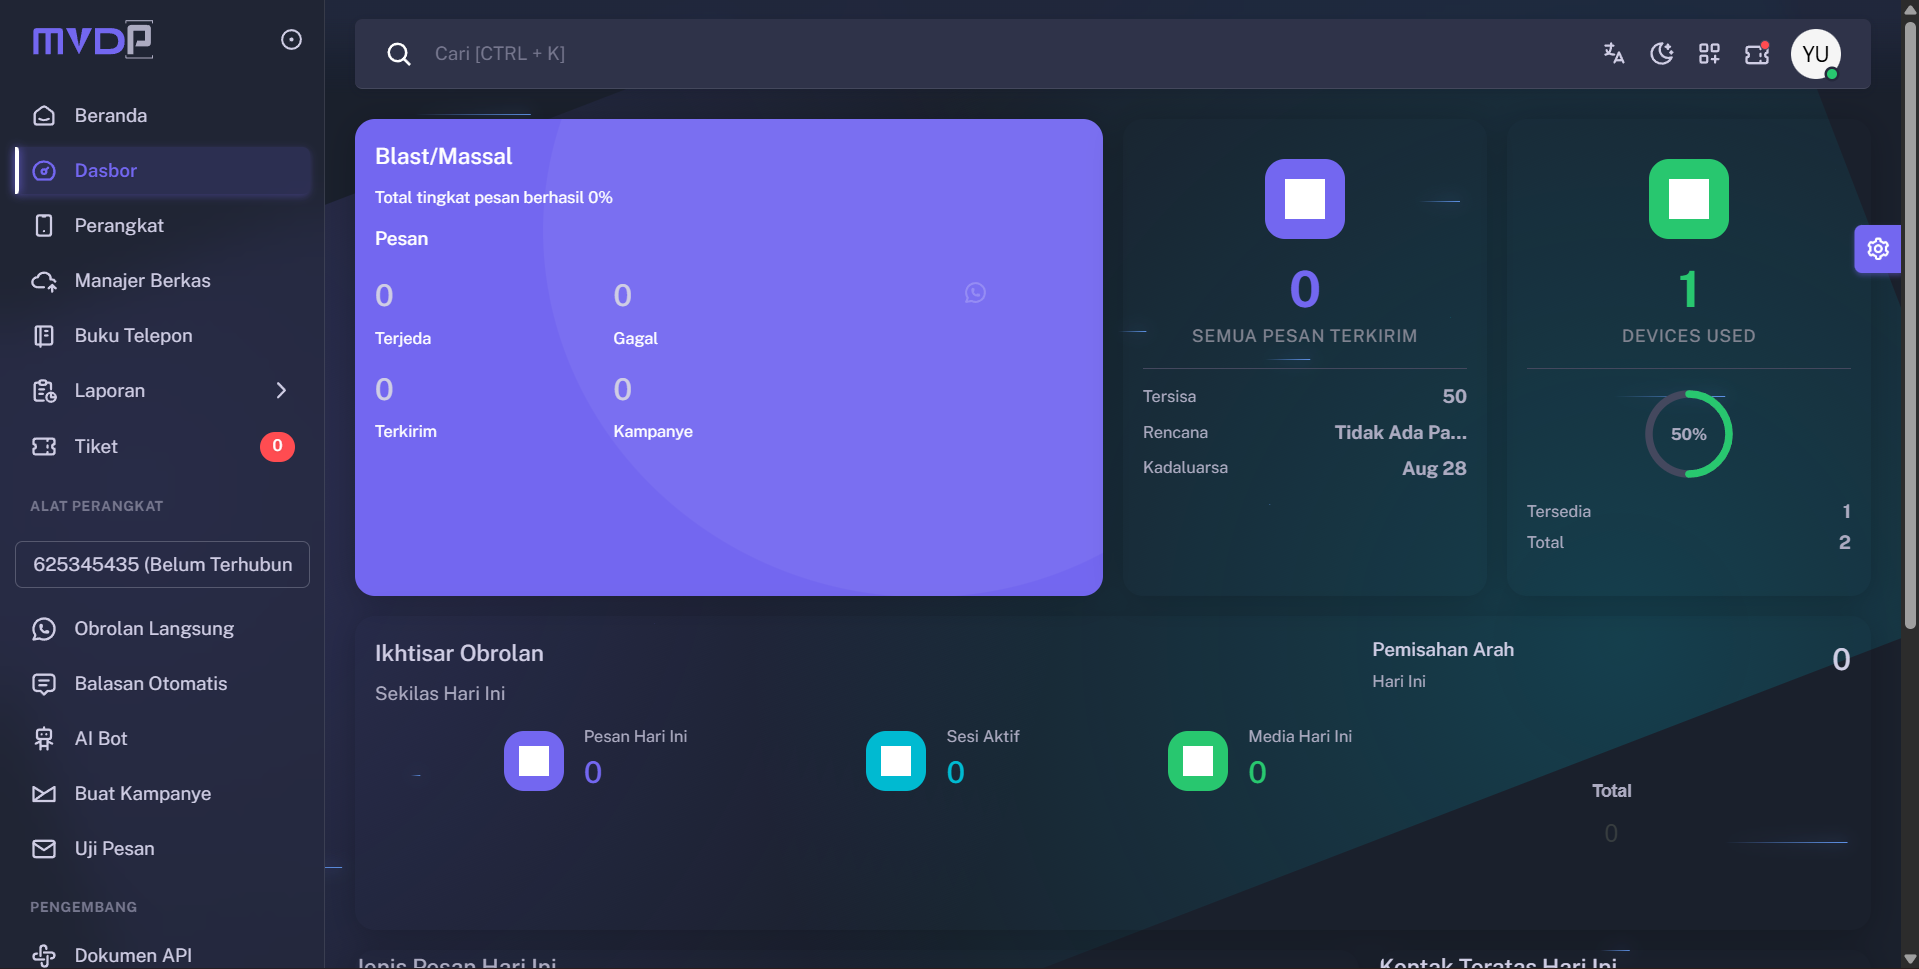Viewport: 1919px width, 969px height.
Task: Navigate to Buku Telepon
Action: tap(133, 336)
